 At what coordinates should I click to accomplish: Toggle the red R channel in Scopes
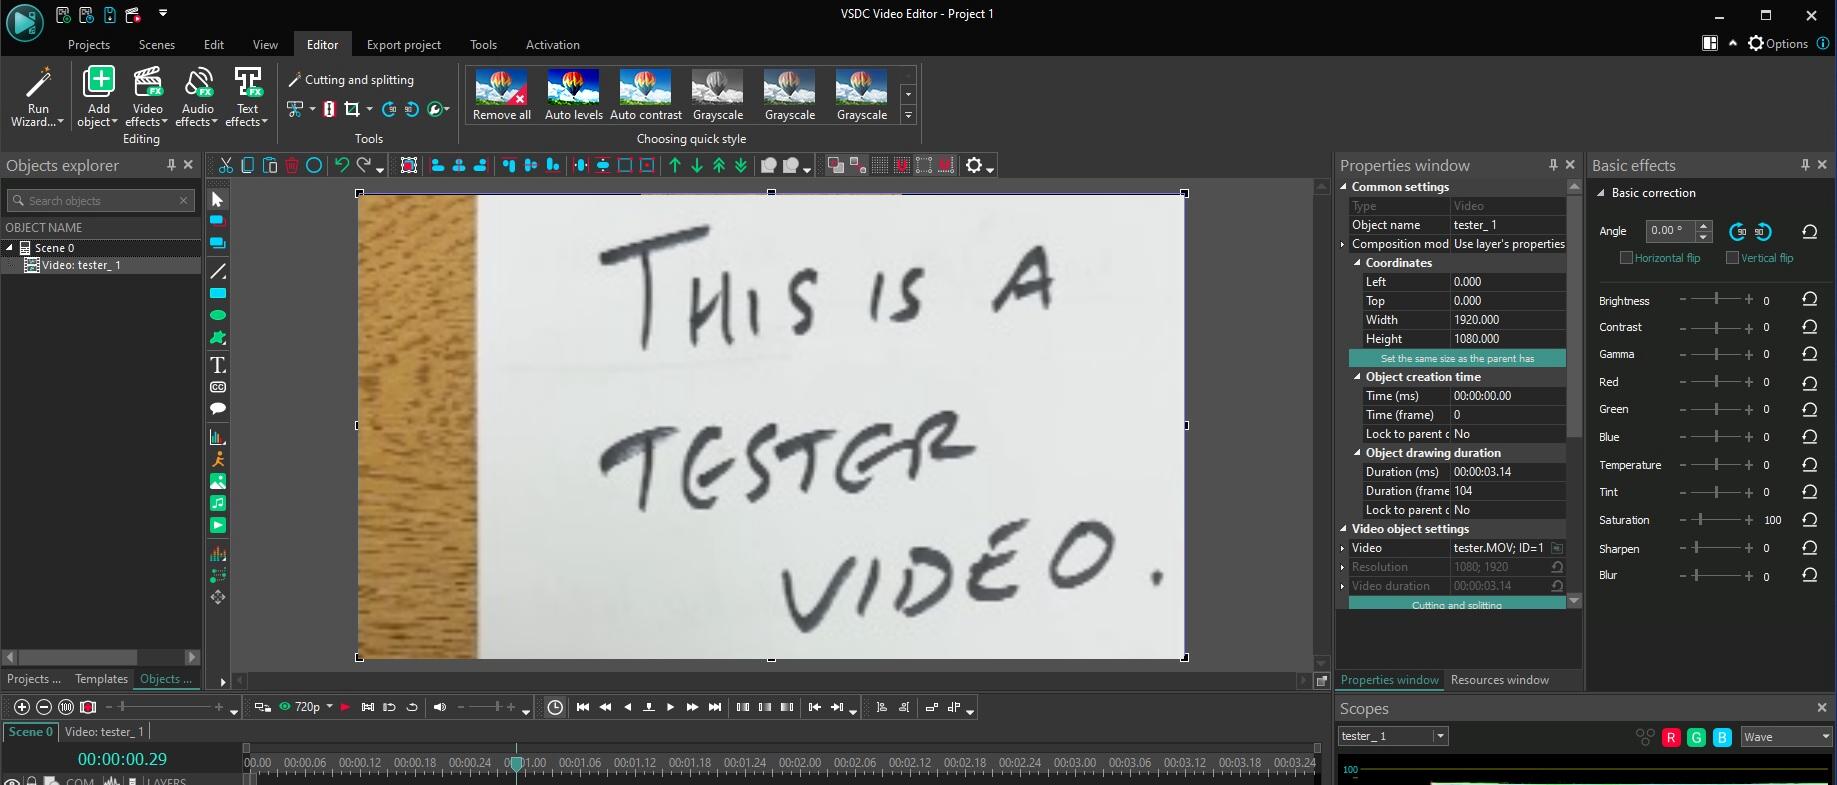[1670, 737]
